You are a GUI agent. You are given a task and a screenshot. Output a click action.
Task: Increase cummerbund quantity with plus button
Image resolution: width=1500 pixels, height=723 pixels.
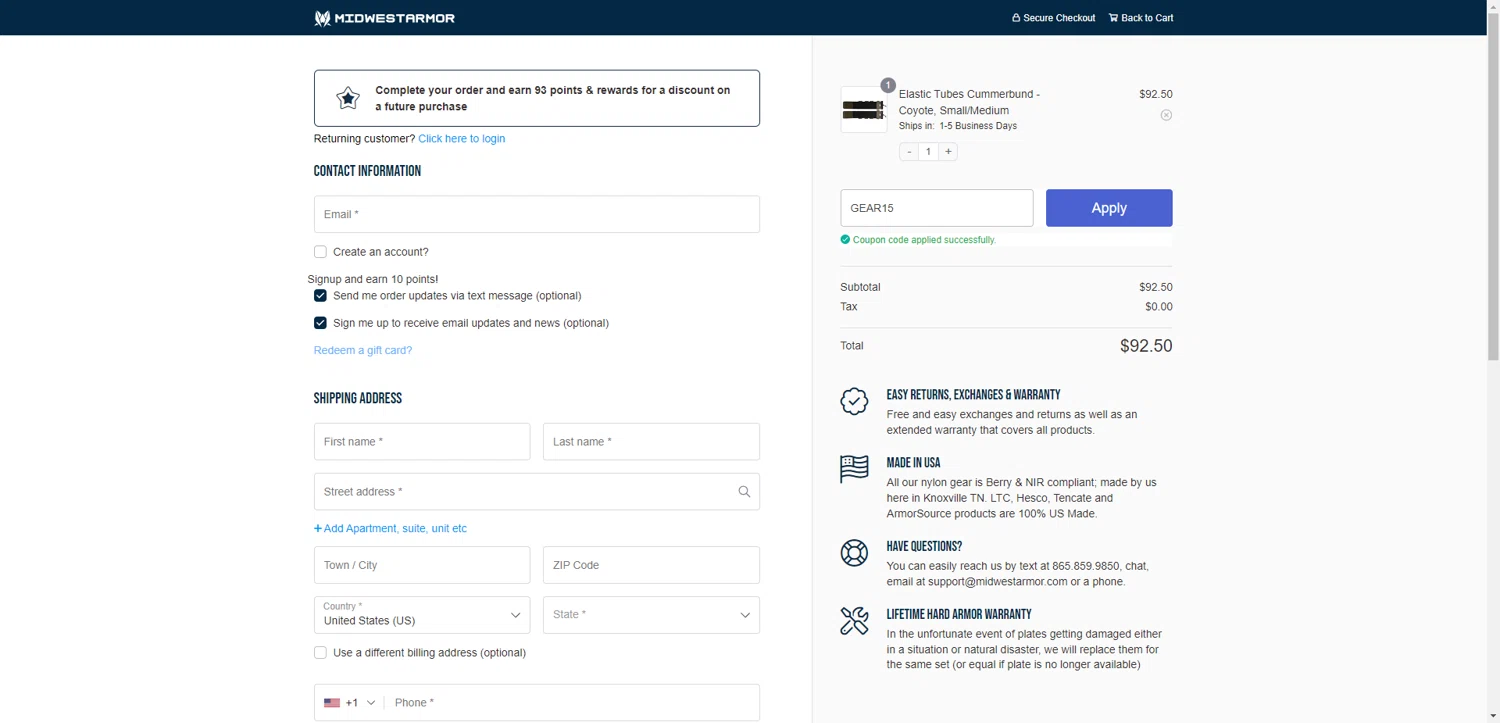(948, 152)
